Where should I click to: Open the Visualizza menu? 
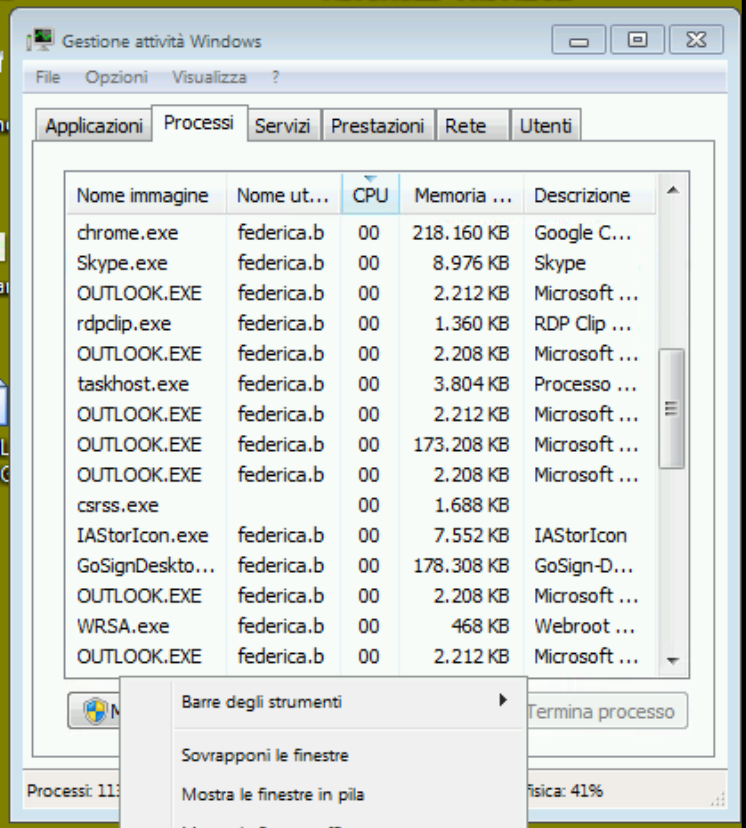(209, 77)
